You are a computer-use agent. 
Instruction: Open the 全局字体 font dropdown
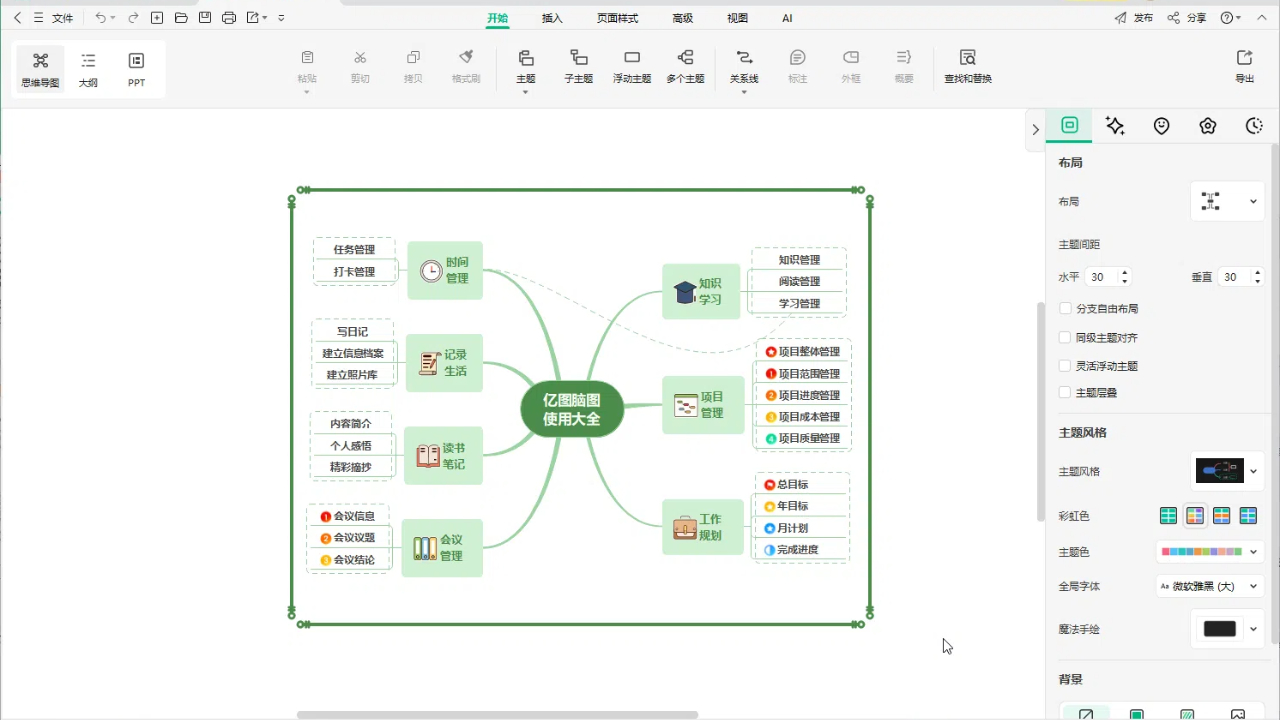coord(1209,586)
